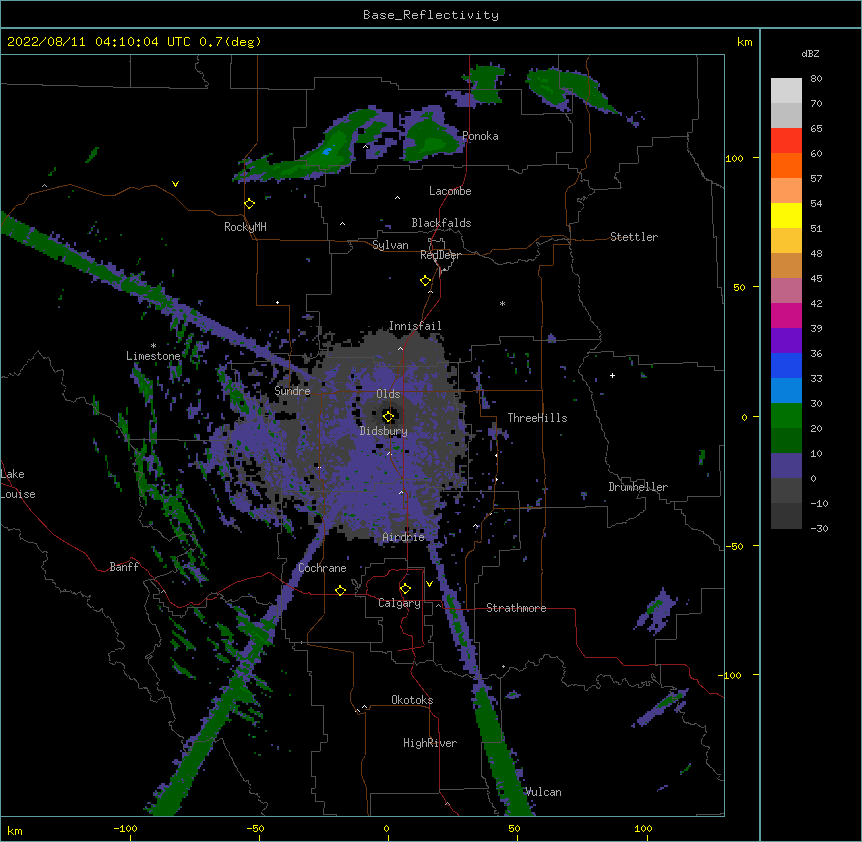Click the yellow diamond marker above Calgary label
The image size is (862, 842).
405,589
